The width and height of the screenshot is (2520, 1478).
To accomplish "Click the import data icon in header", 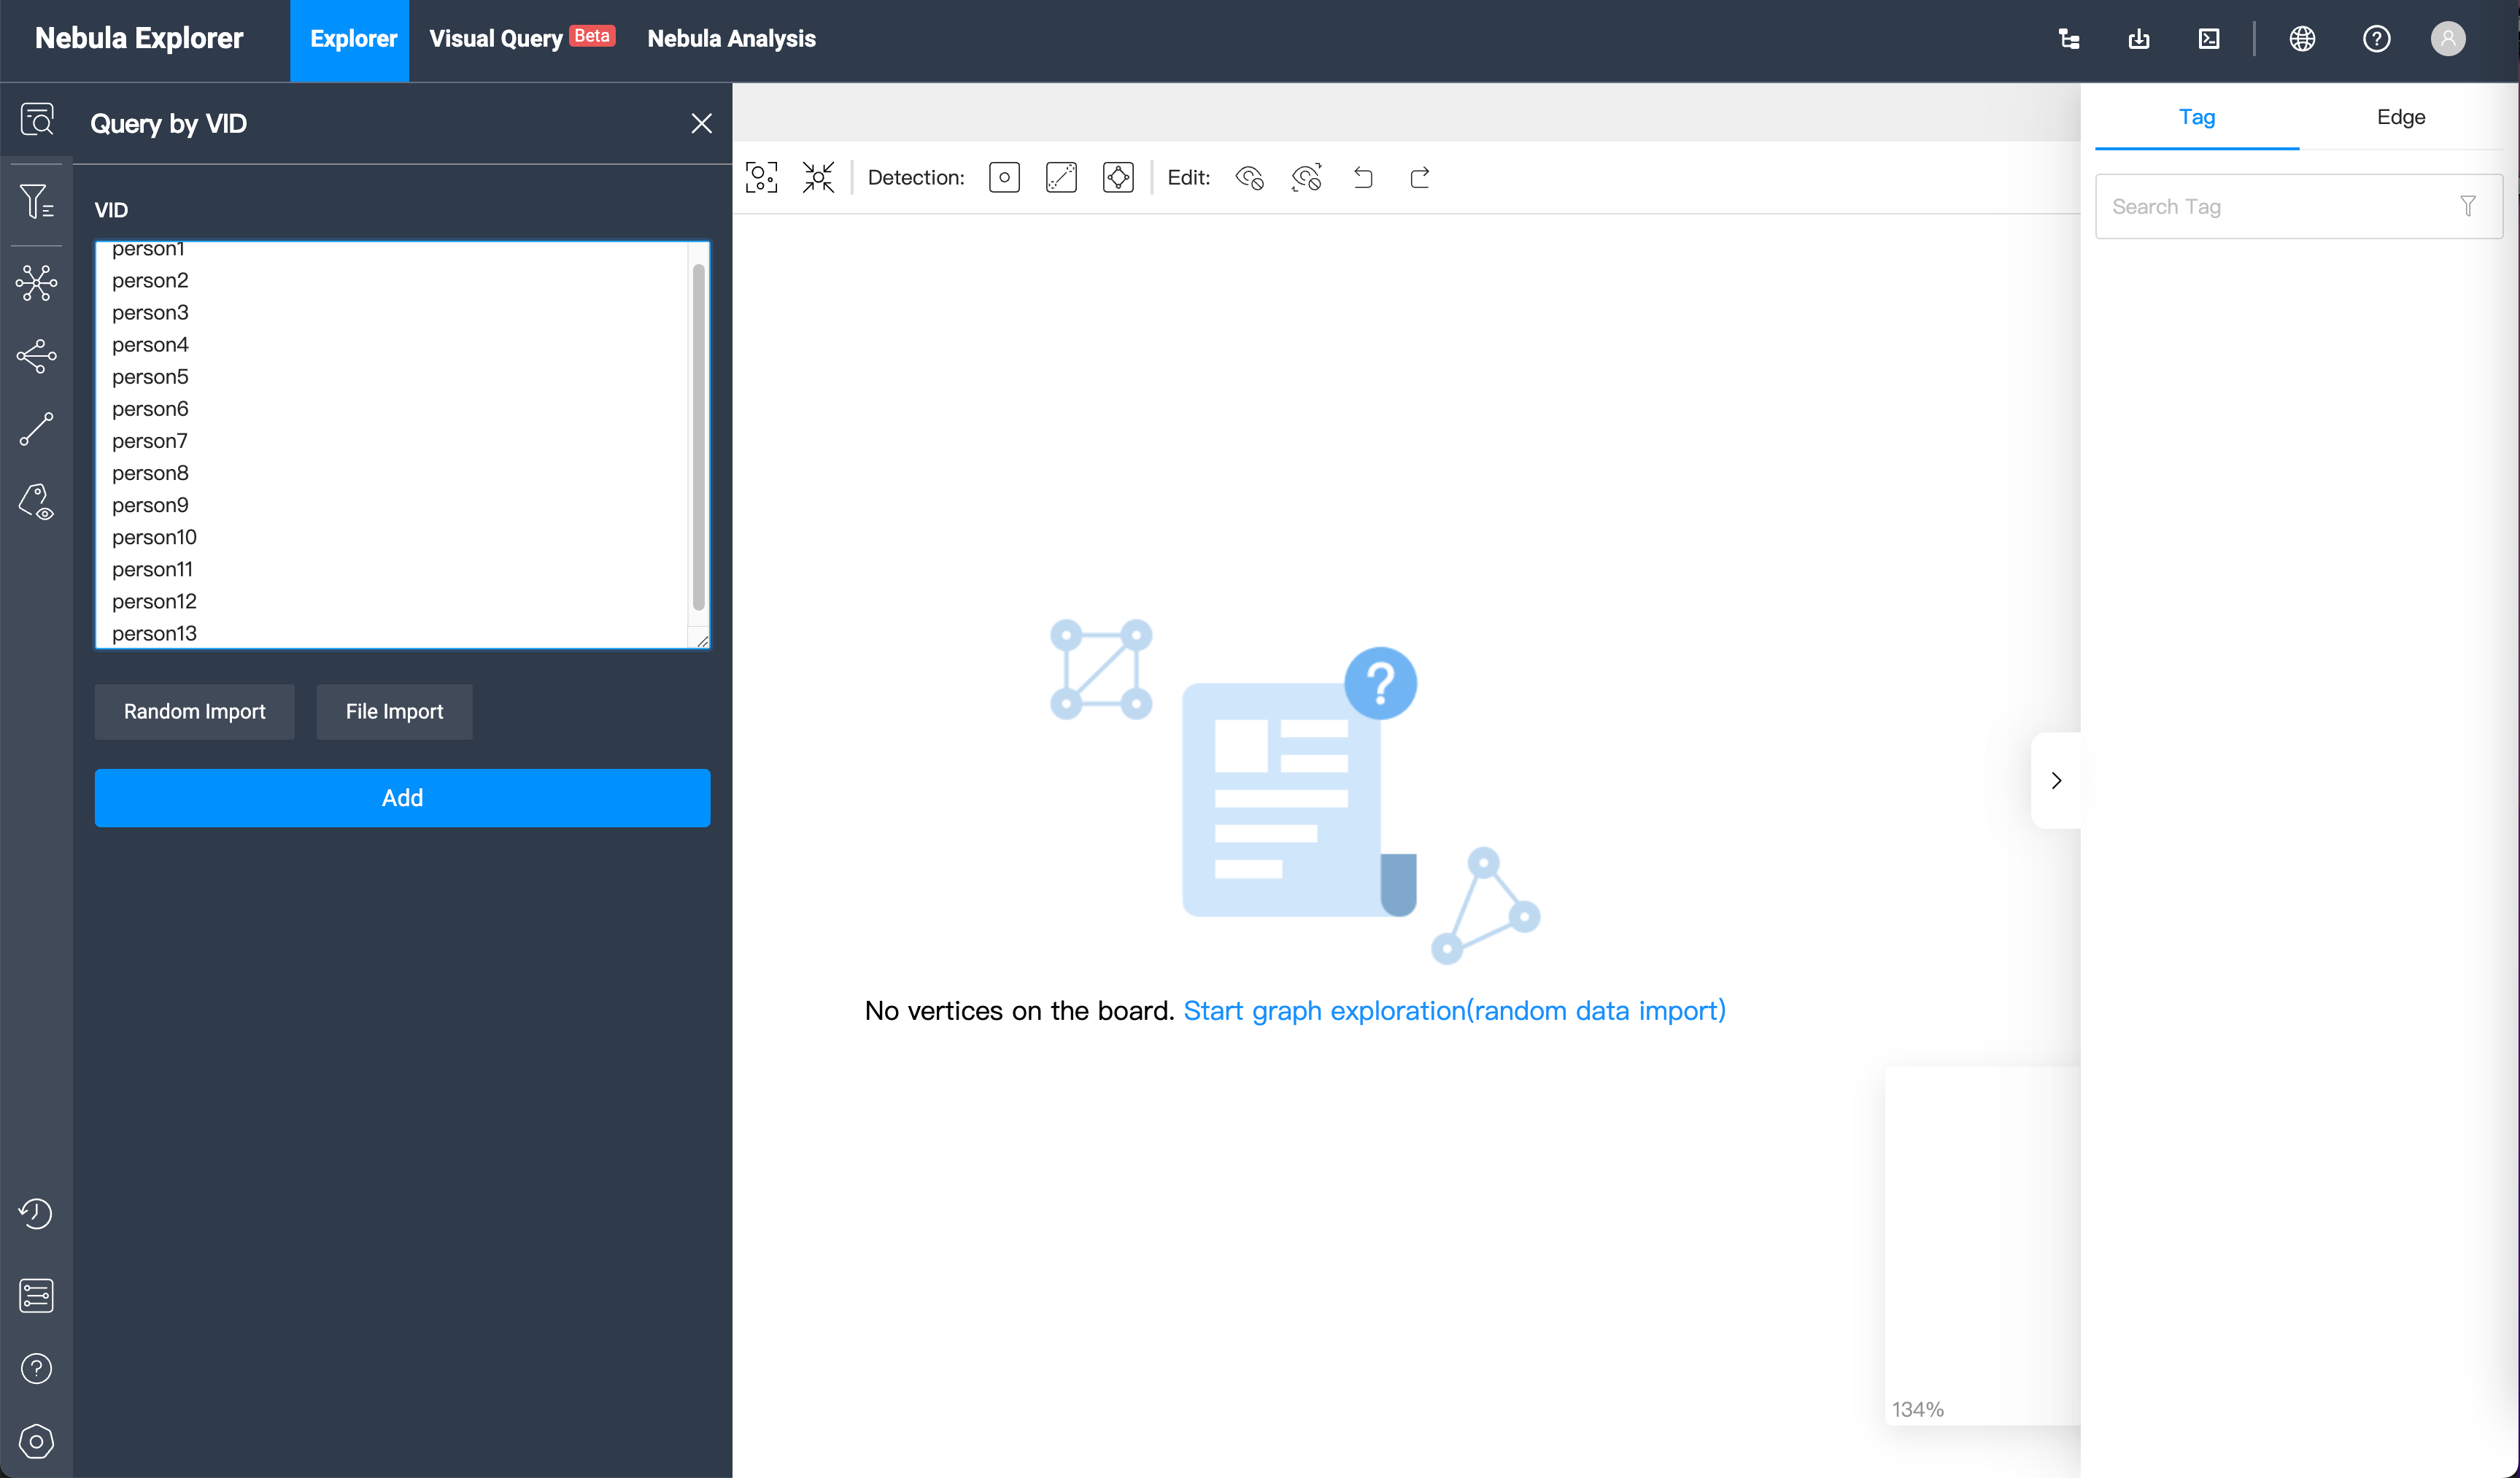I will 2139,39.
